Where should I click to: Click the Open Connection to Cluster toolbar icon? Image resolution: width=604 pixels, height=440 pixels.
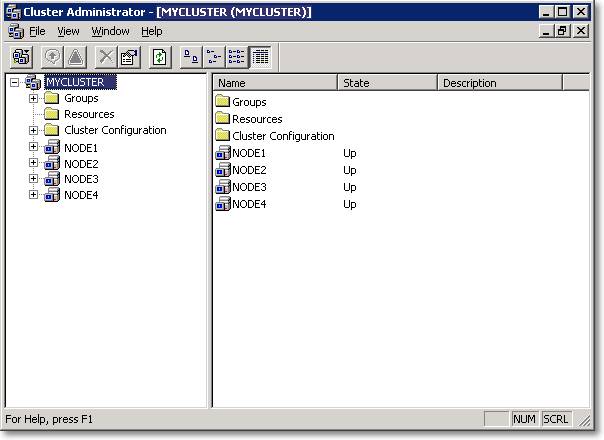pyautogui.click(x=21, y=57)
